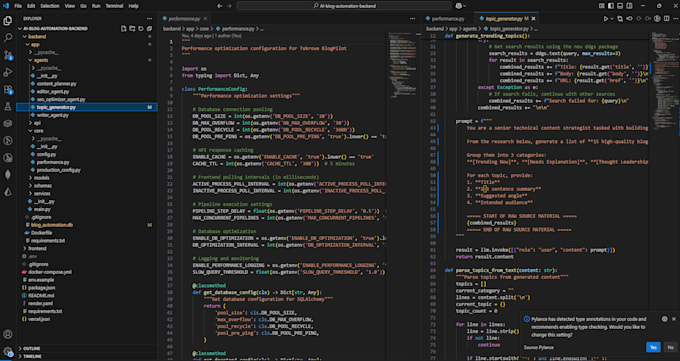
Task: Open the Explorer view in the activity bar
Action: 7,21
